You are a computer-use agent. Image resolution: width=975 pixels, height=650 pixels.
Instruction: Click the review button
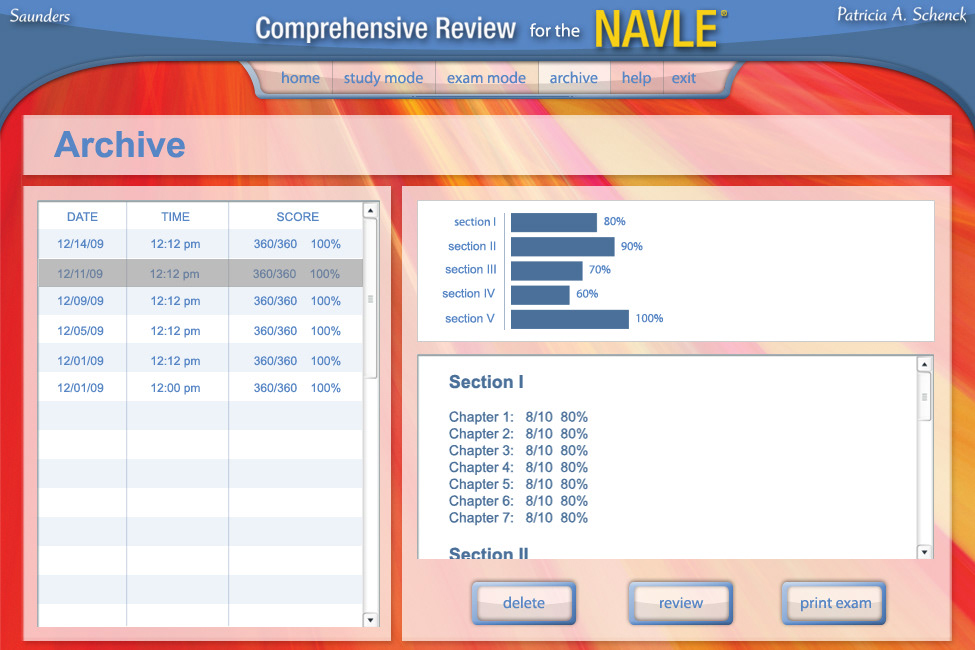click(x=681, y=603)
